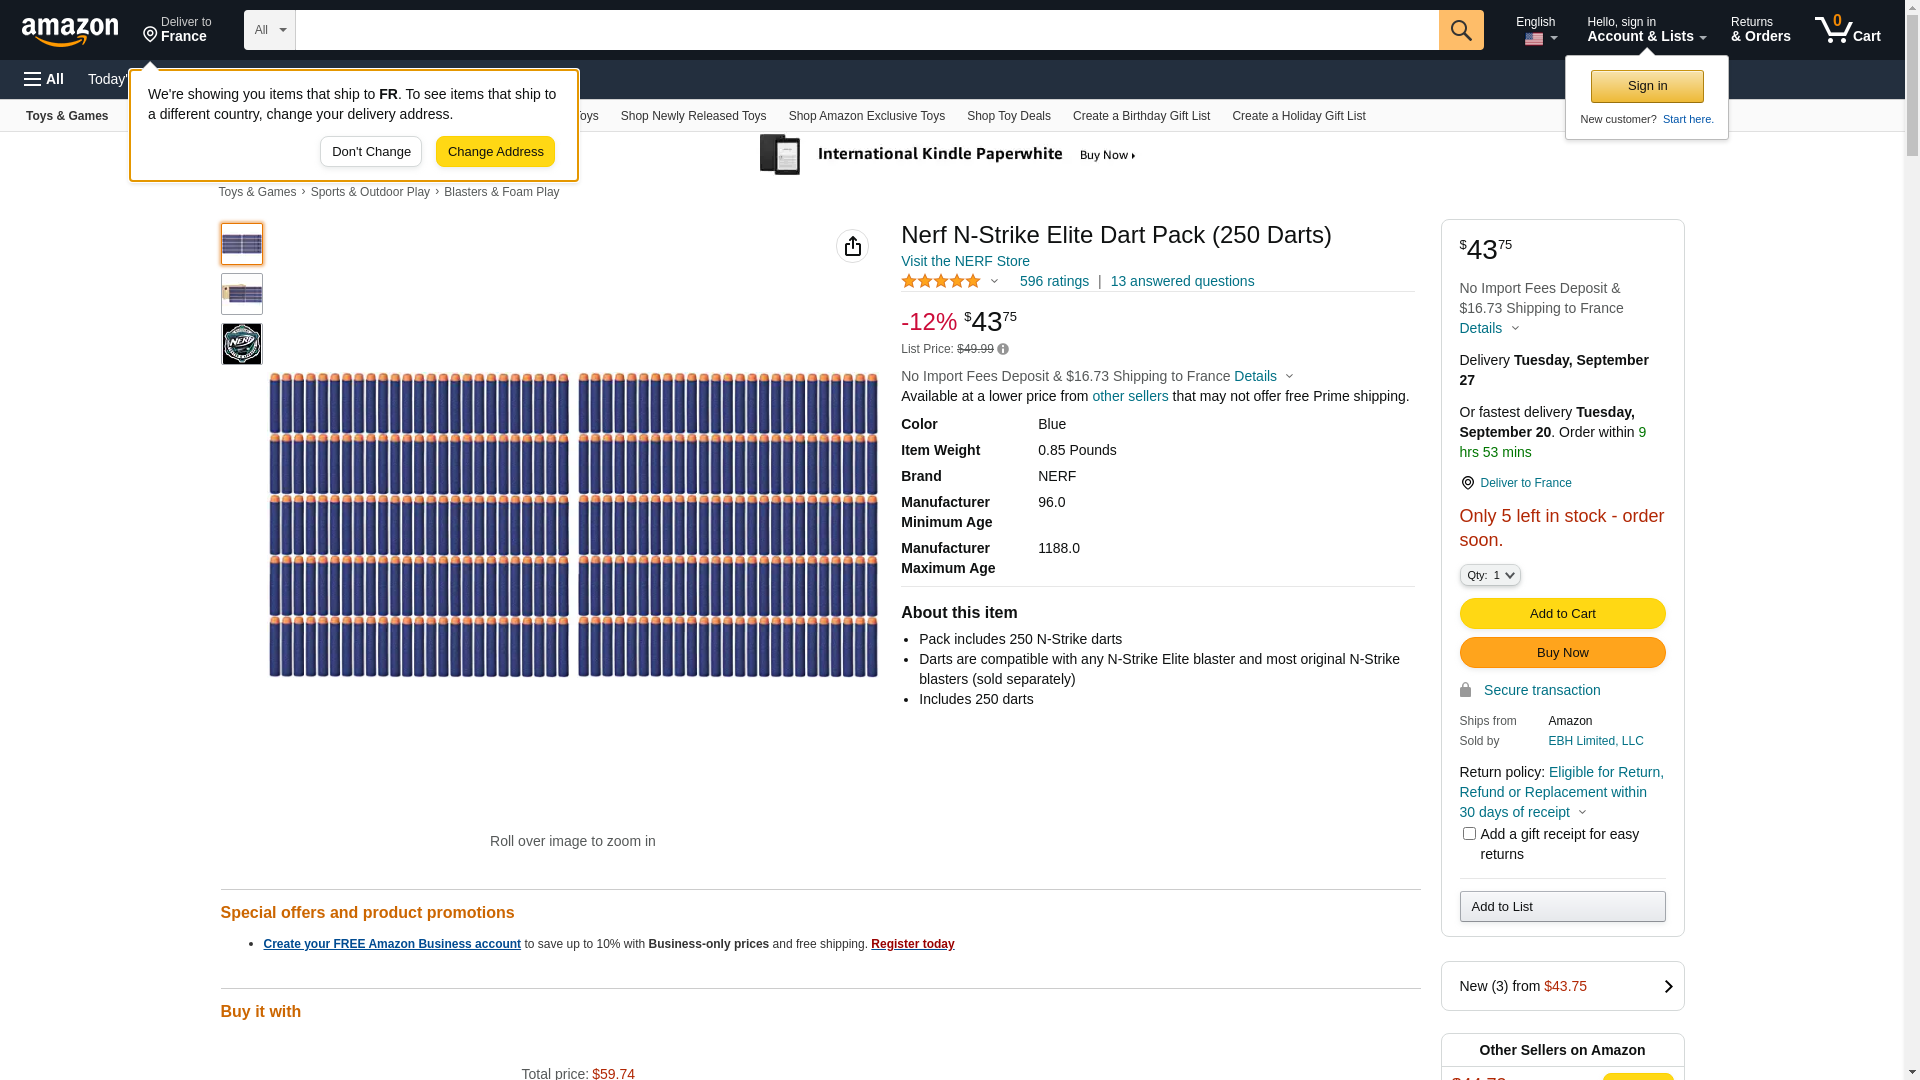1920x1080 pixels.
Task: Click the list price info icon
Action: coord(1003,349)
